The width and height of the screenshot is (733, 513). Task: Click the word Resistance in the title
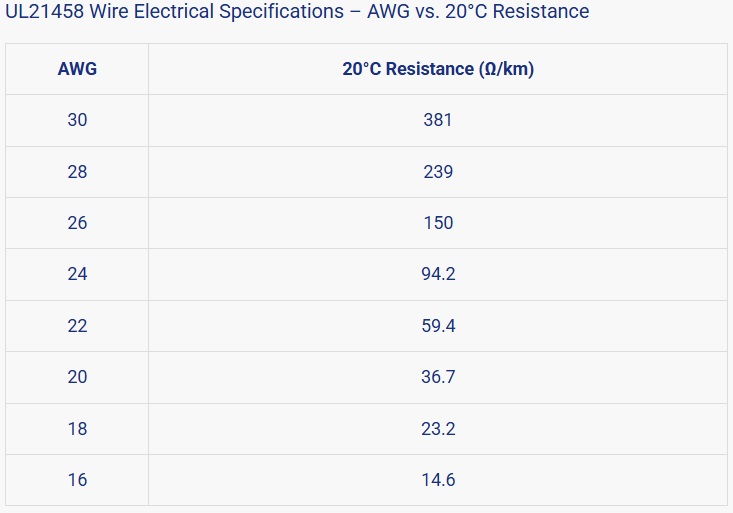(544, 12)
